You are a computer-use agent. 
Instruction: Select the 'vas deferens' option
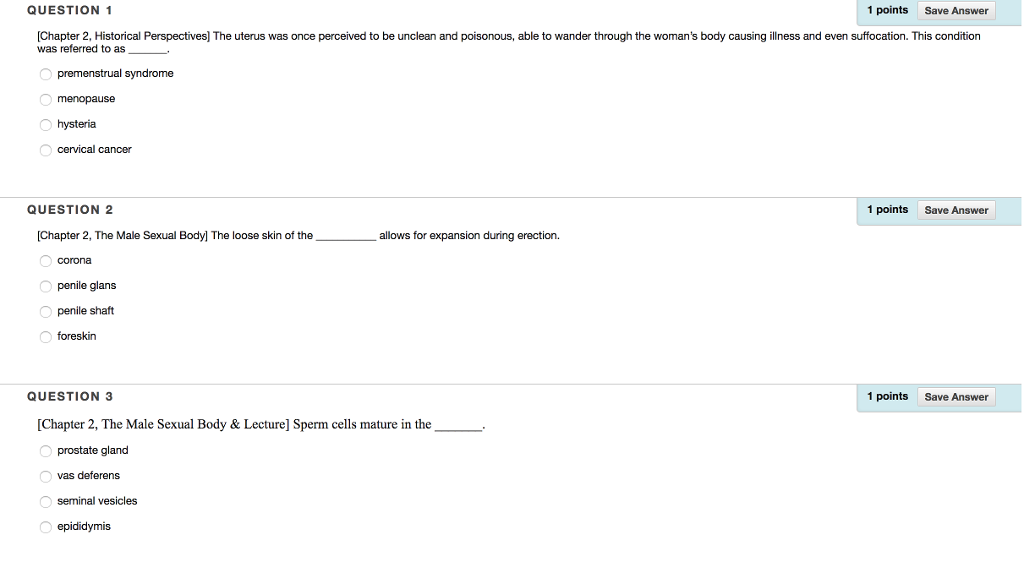(x=45, y=476)
